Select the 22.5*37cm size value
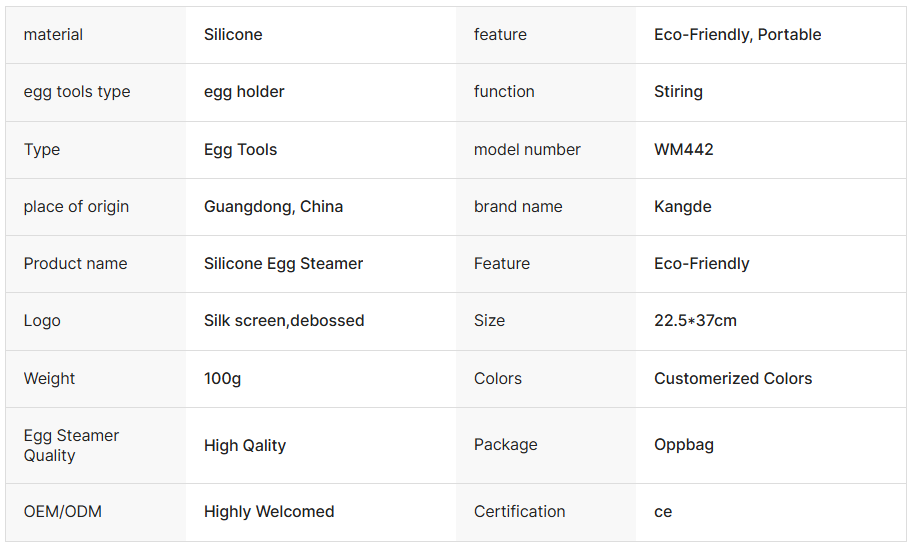The width and height of the screenshot is (910, 545). coord(695,320)
